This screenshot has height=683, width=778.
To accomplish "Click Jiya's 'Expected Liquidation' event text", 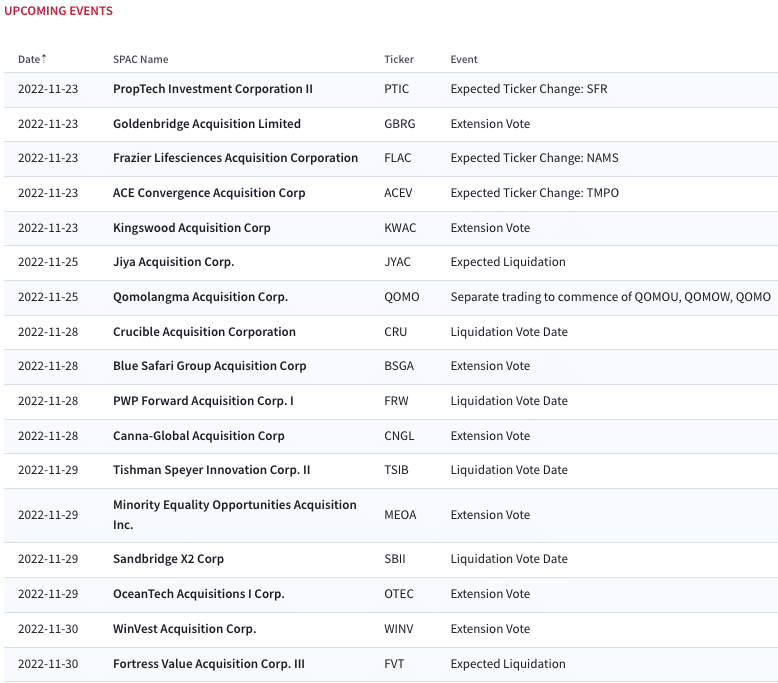I will tap(508, 262).
